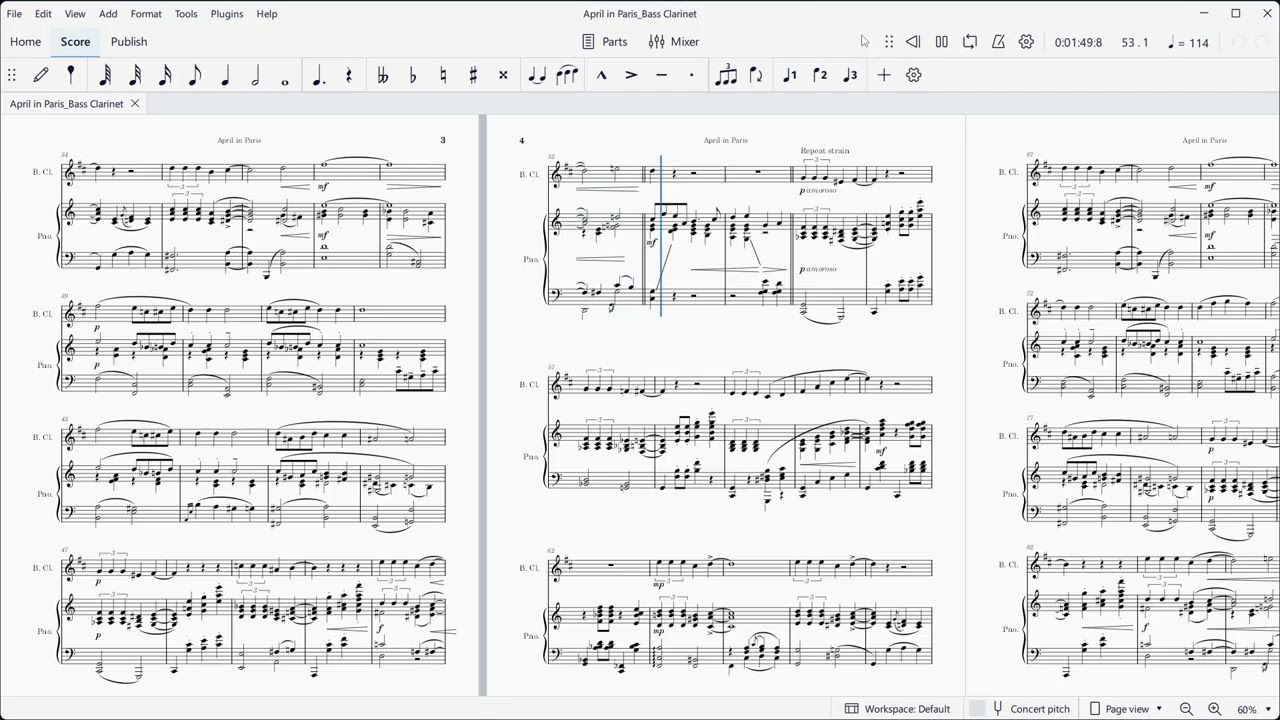Apply the double sharp accidental
This screenshot has height=720, width=1280.
tap(503, 75)
